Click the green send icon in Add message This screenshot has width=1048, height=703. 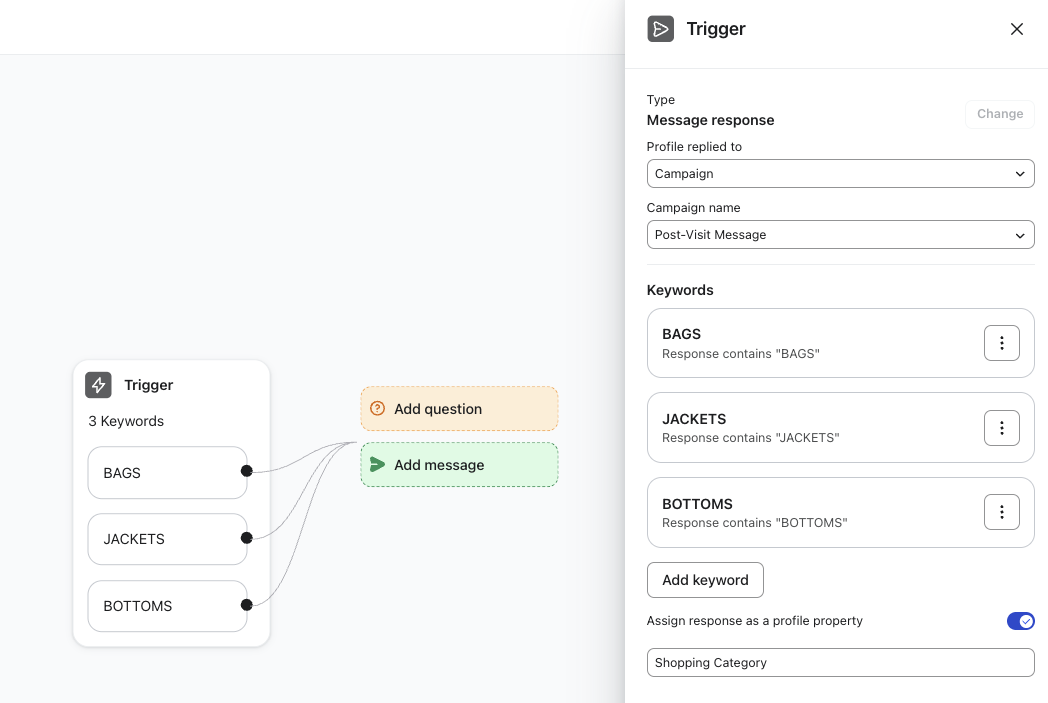pos(377,465)
